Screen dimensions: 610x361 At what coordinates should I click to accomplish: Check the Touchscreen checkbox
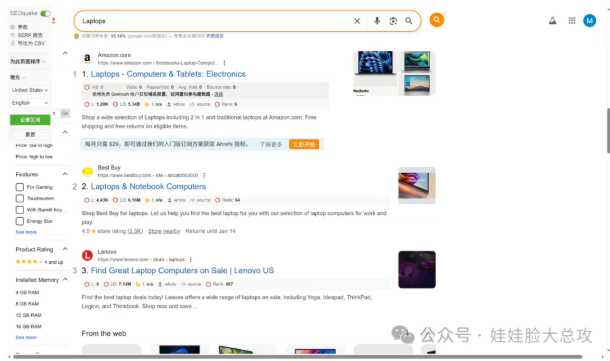pyautogui.click(x=20, y=198)
